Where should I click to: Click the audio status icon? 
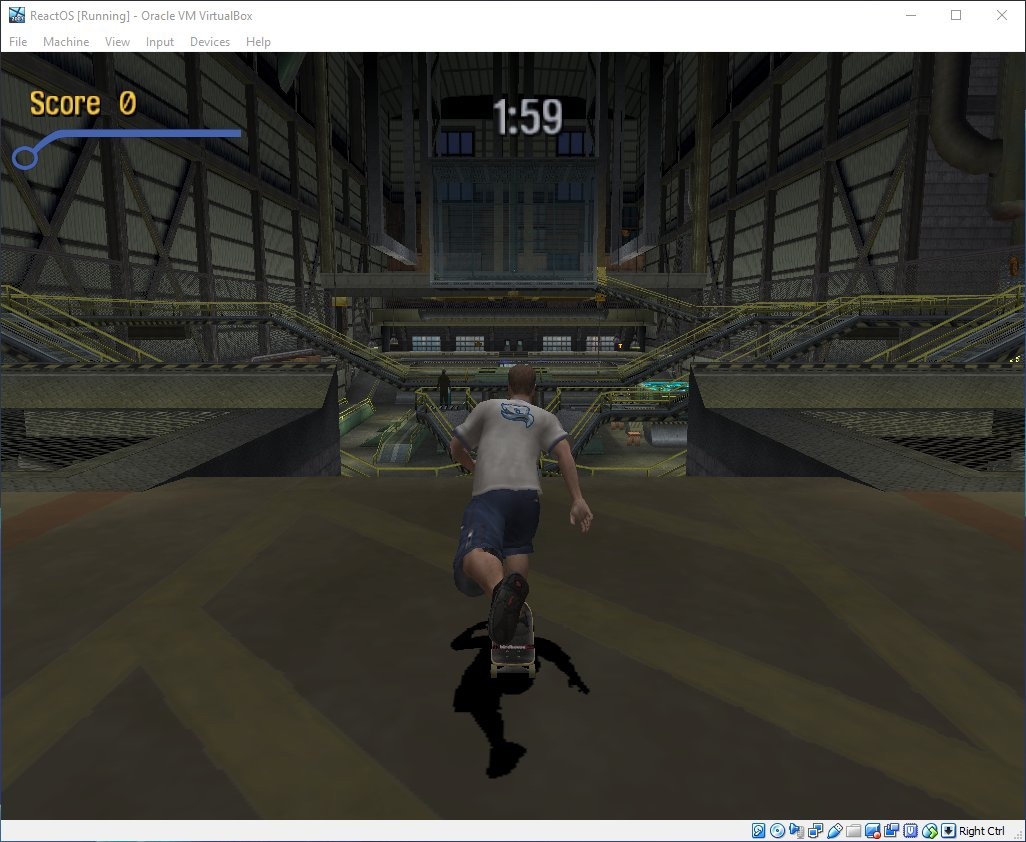coord(796,831)
